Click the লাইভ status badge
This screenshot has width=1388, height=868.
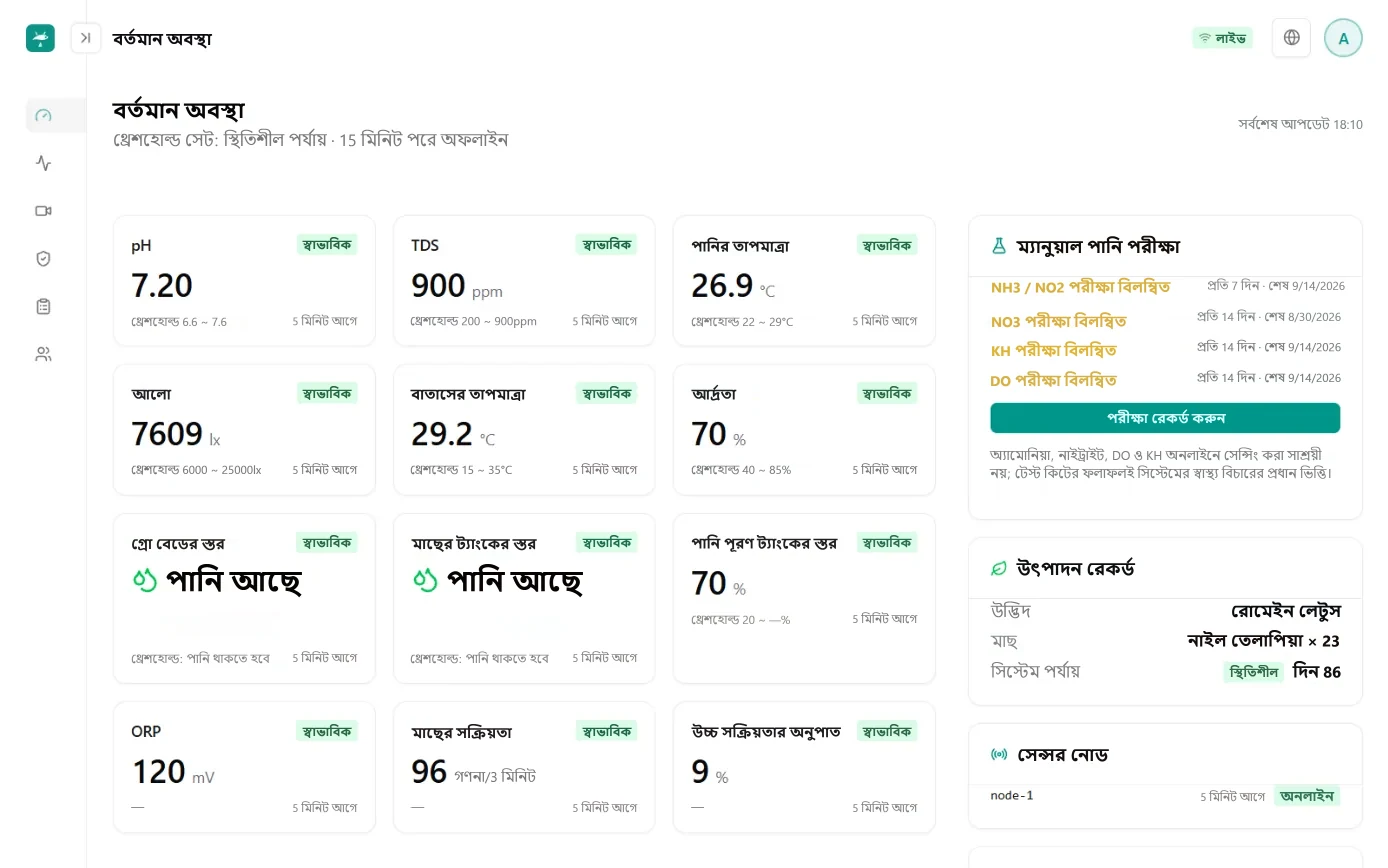pos(1222,38)
